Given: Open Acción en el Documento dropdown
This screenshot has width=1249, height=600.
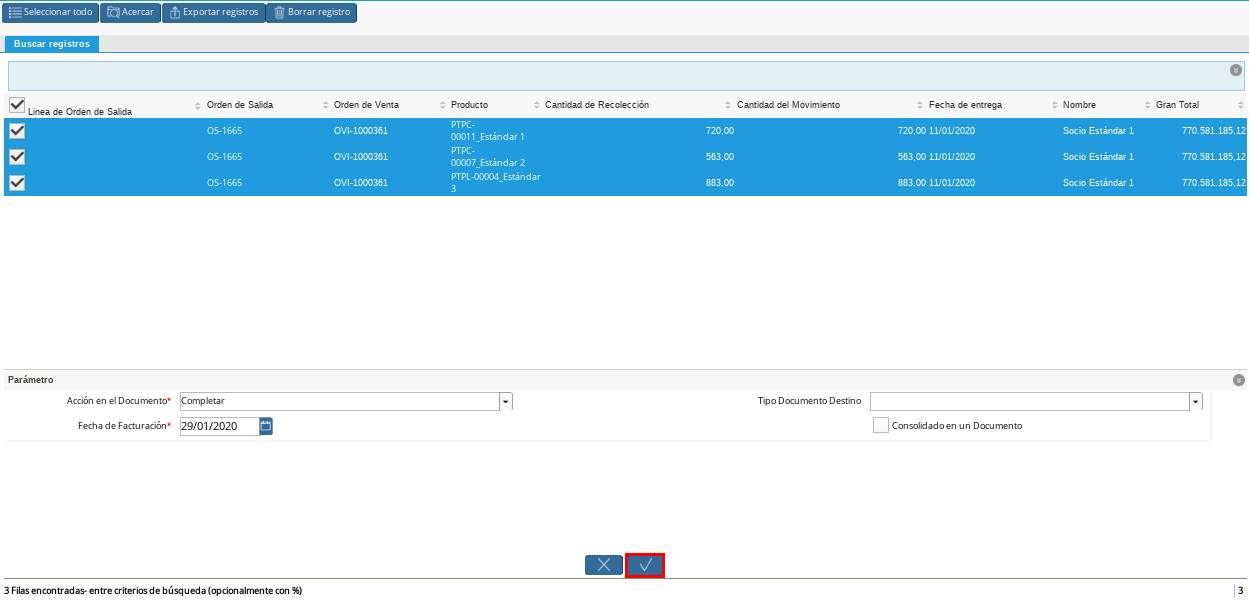Looking at the screenshot, I should coord(505,401).
